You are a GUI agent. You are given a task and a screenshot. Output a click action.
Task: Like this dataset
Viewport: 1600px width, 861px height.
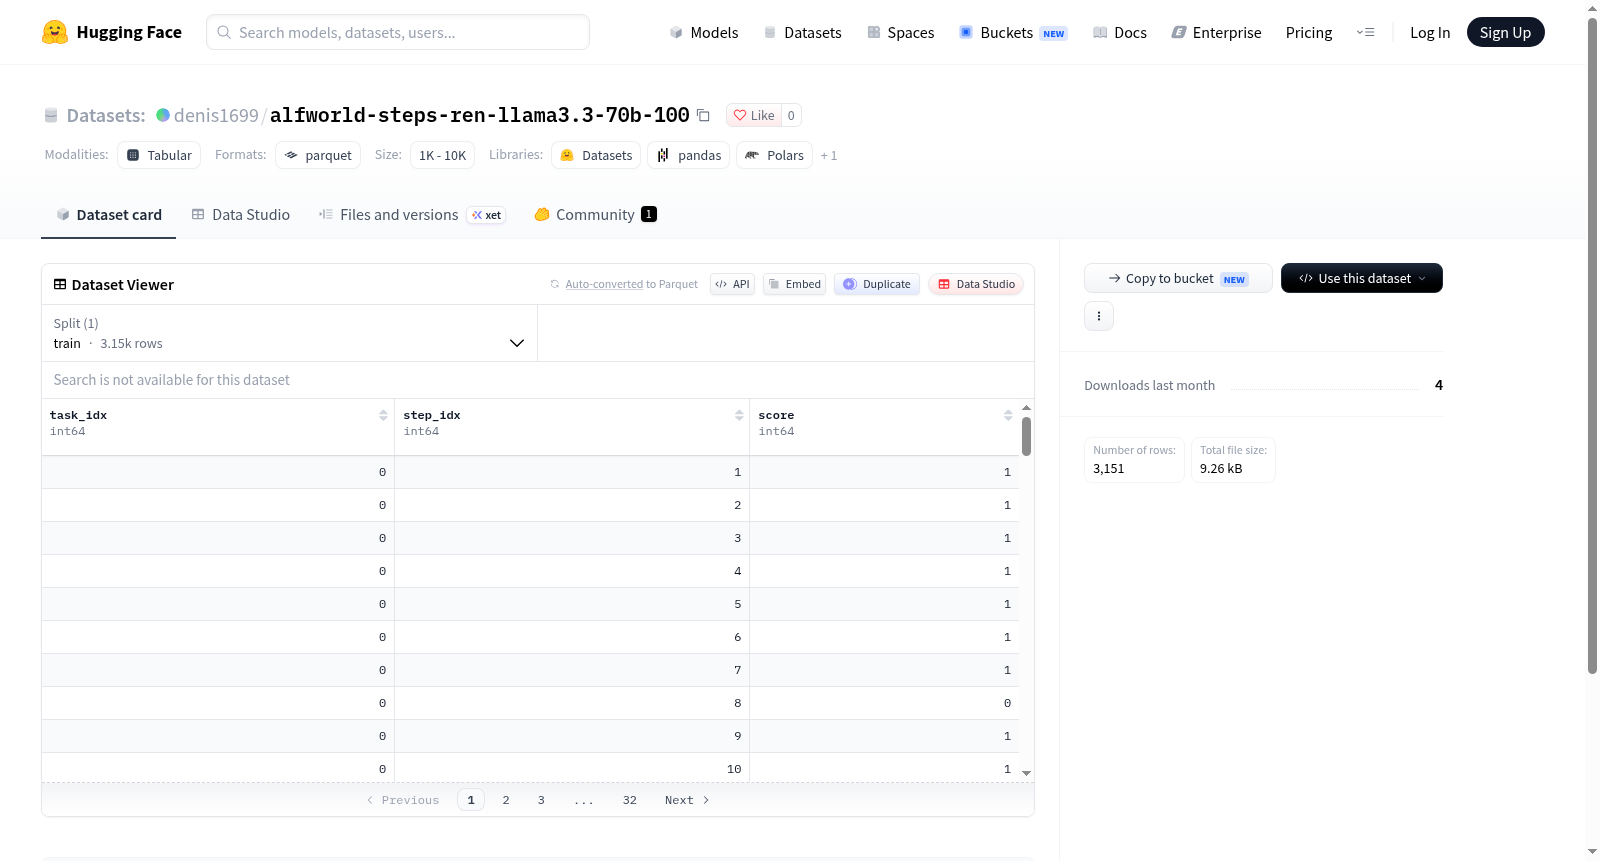point(754,115)
